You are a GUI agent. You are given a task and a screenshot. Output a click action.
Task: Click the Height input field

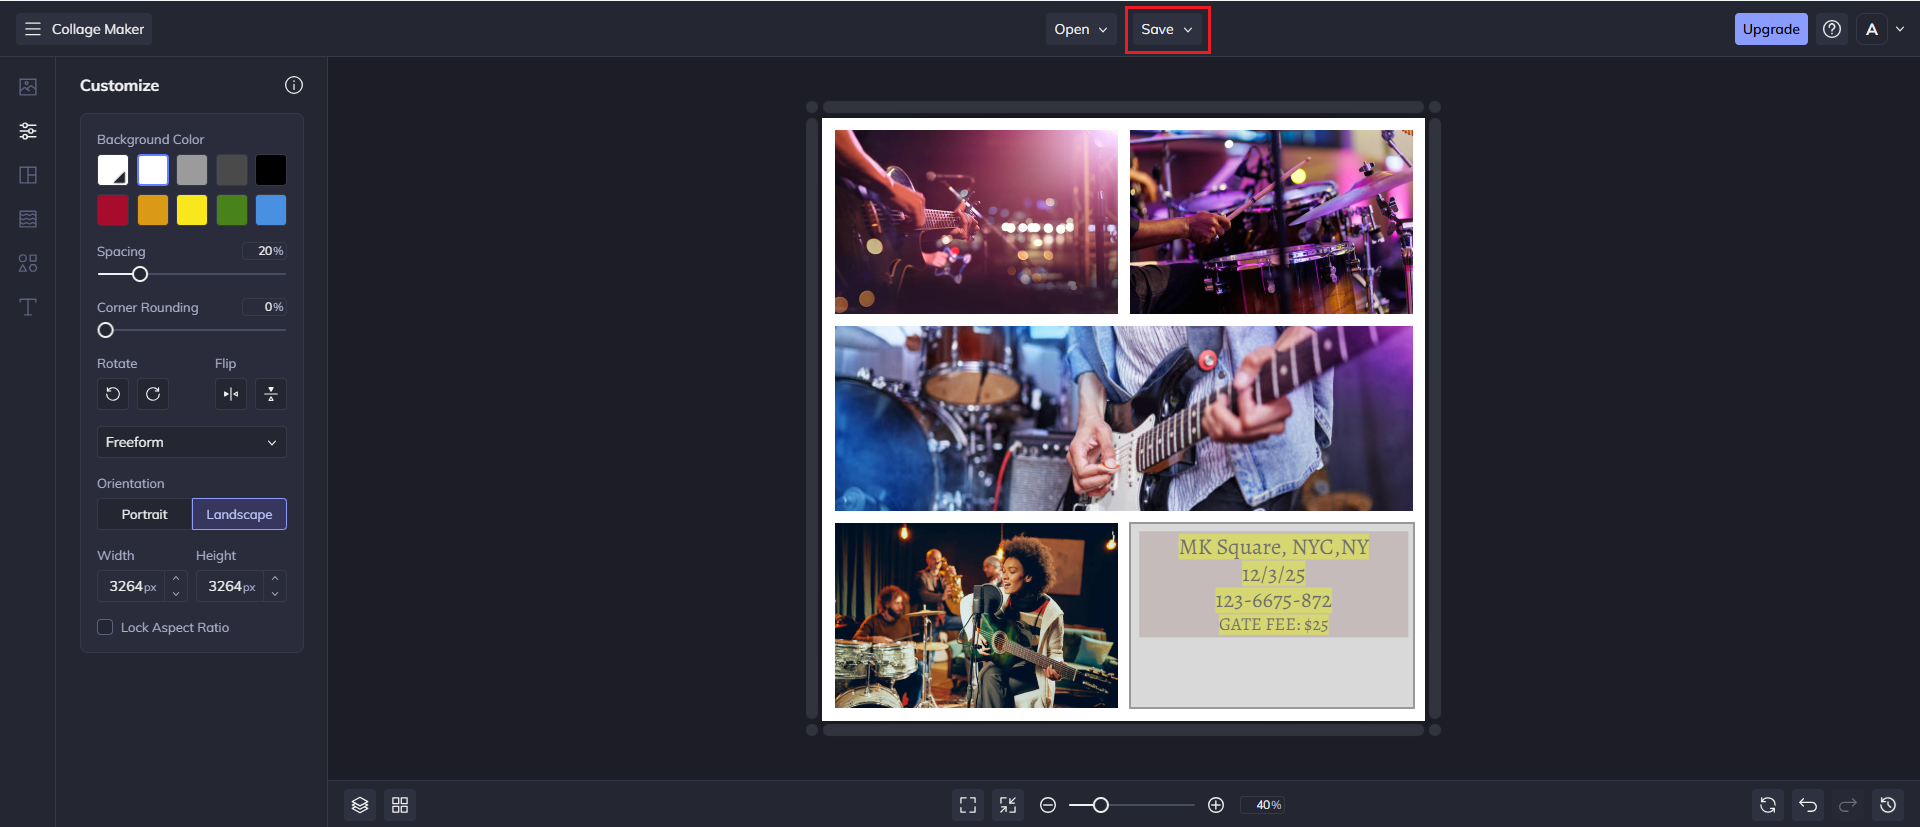click(232, 586)
